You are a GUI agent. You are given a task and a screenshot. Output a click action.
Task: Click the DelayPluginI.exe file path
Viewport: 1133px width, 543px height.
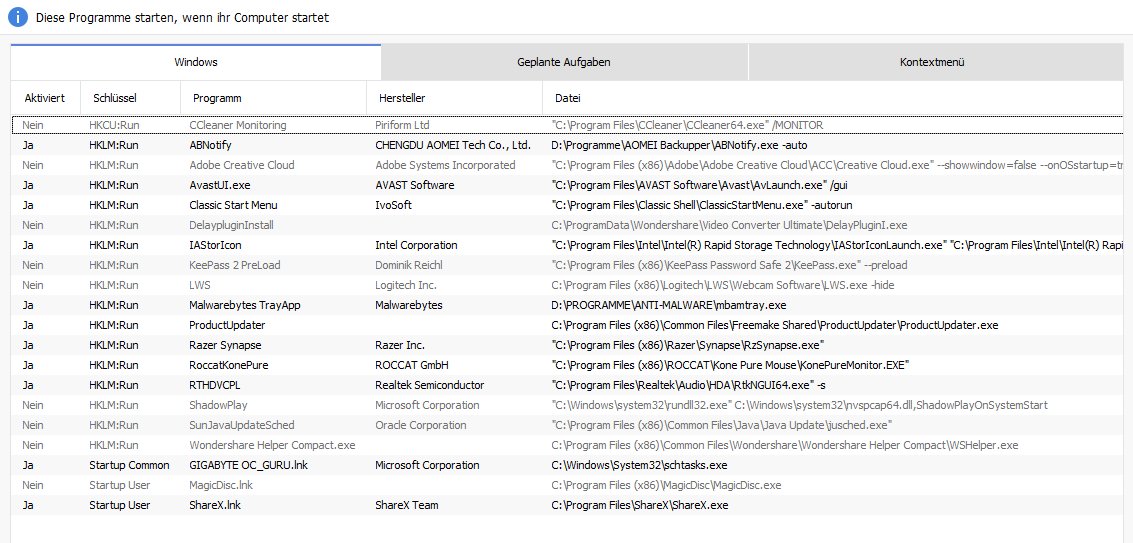(x=728, y=225)
